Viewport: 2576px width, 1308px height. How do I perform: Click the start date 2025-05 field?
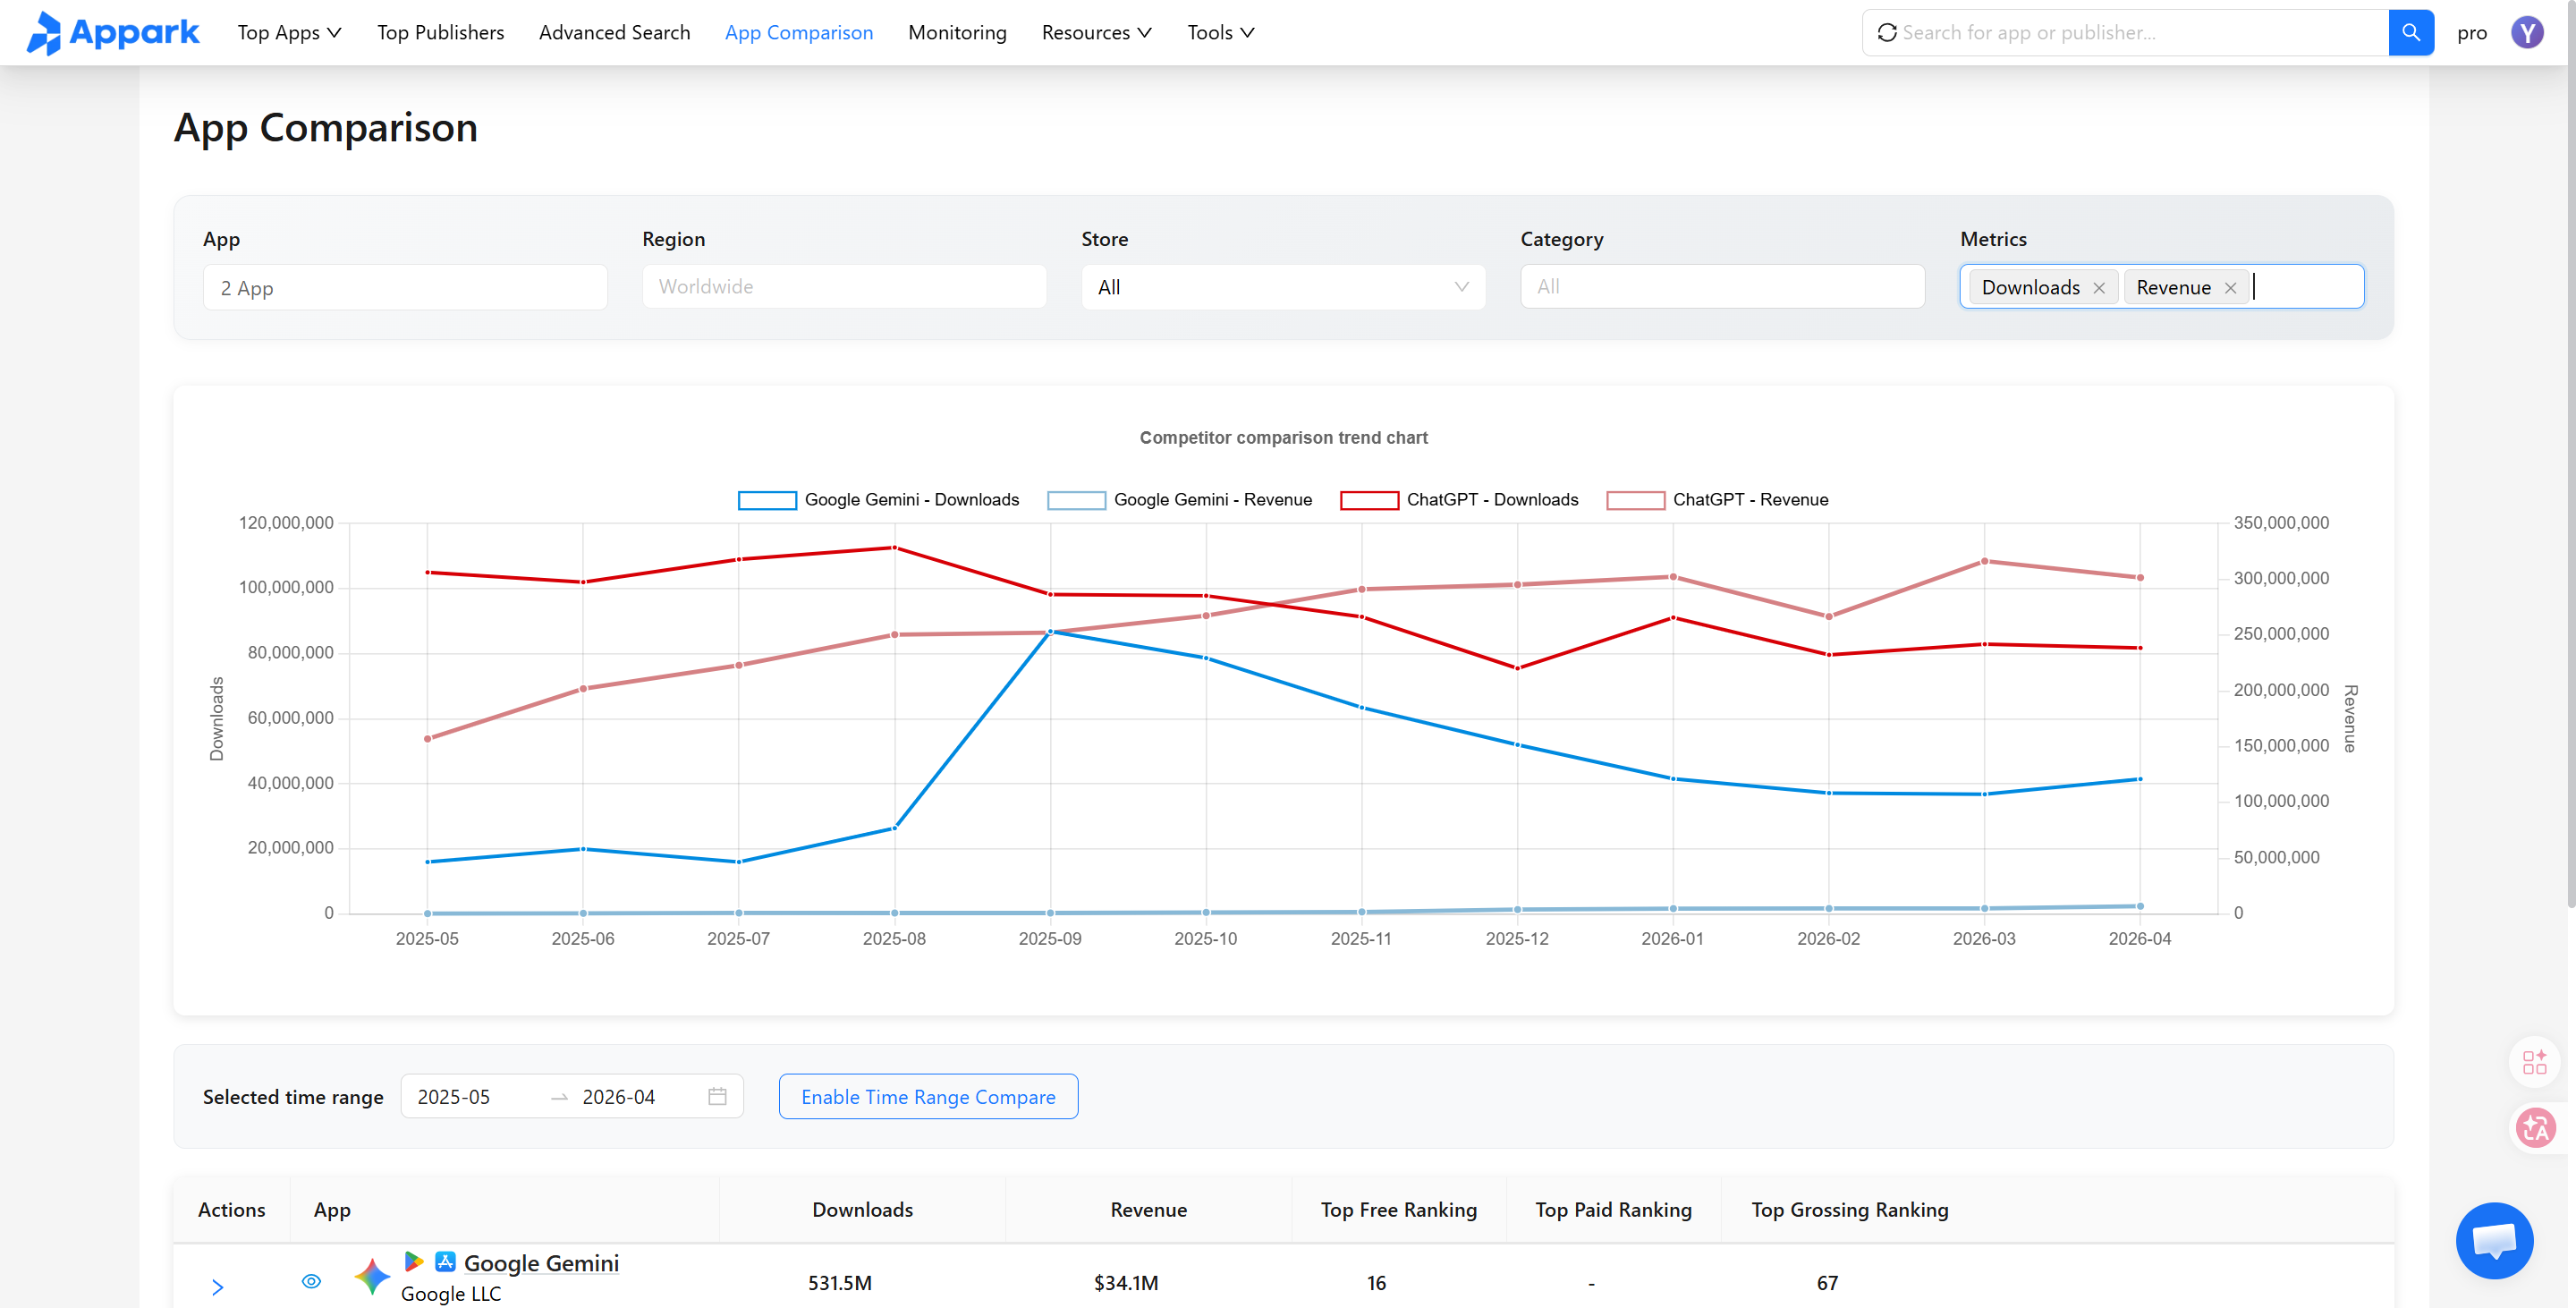475,1096
